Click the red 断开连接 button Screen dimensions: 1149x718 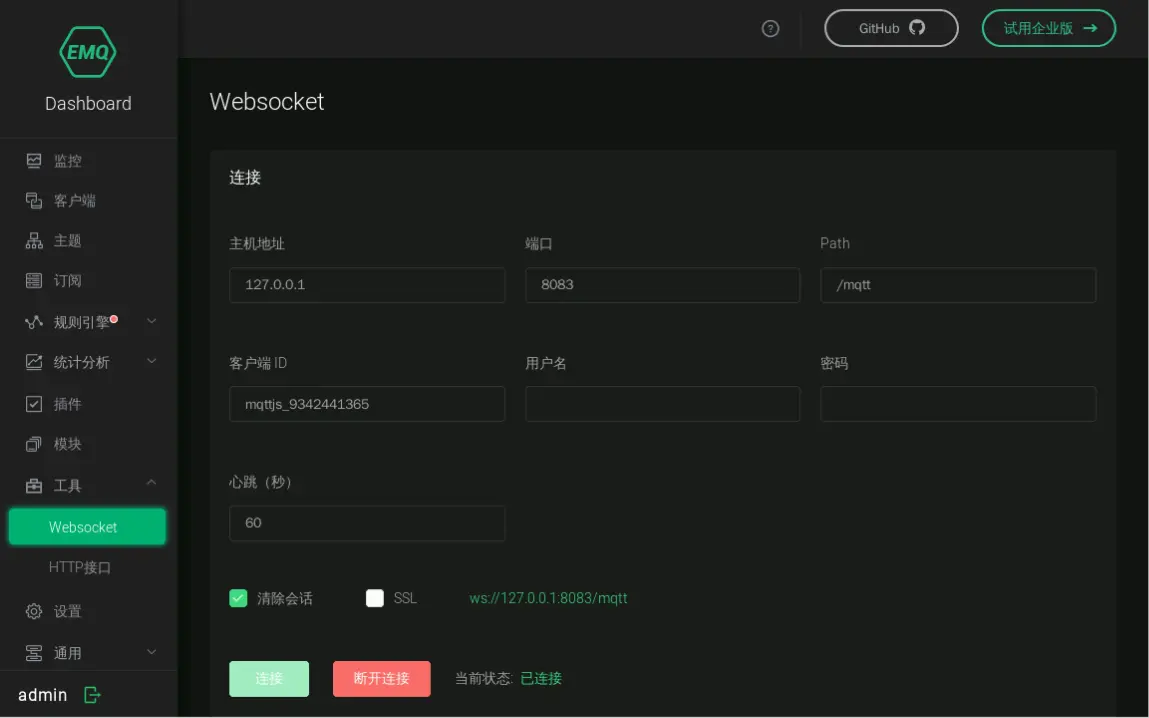(x=381, y=678)
